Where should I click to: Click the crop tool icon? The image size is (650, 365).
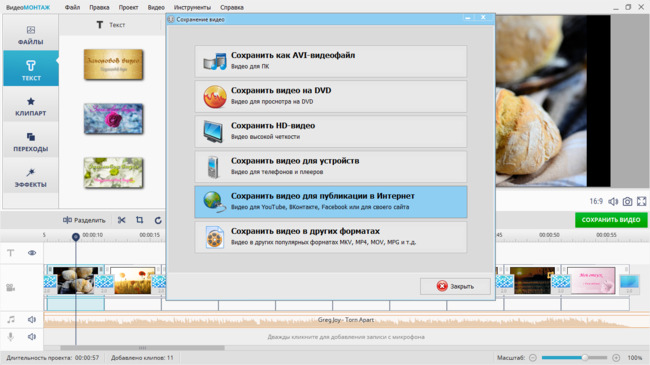pyautogui.click(x=140, y=220)
